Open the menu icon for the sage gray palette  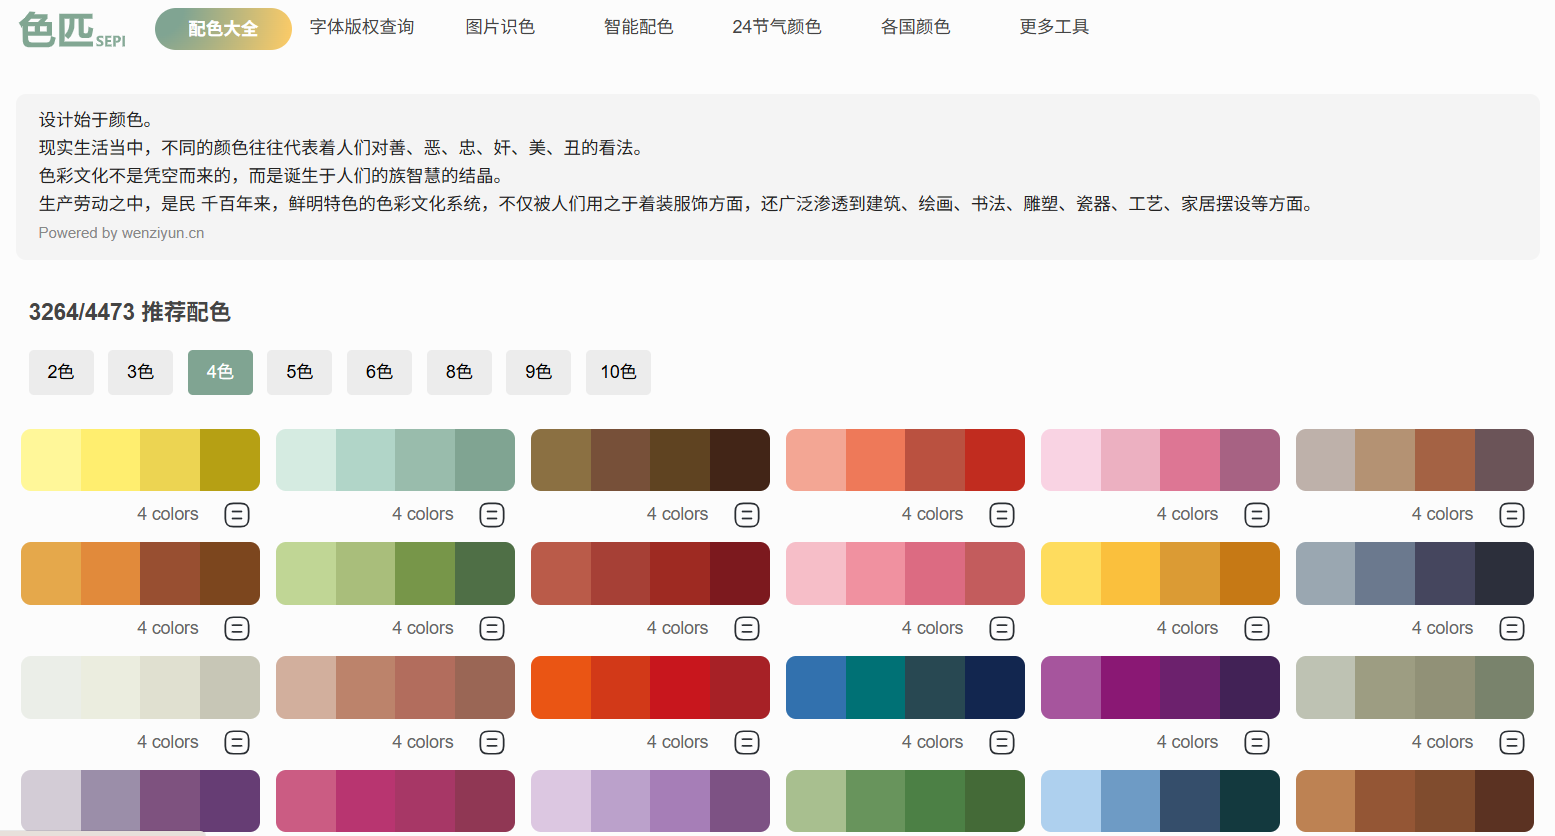[x=1512, y=743]
